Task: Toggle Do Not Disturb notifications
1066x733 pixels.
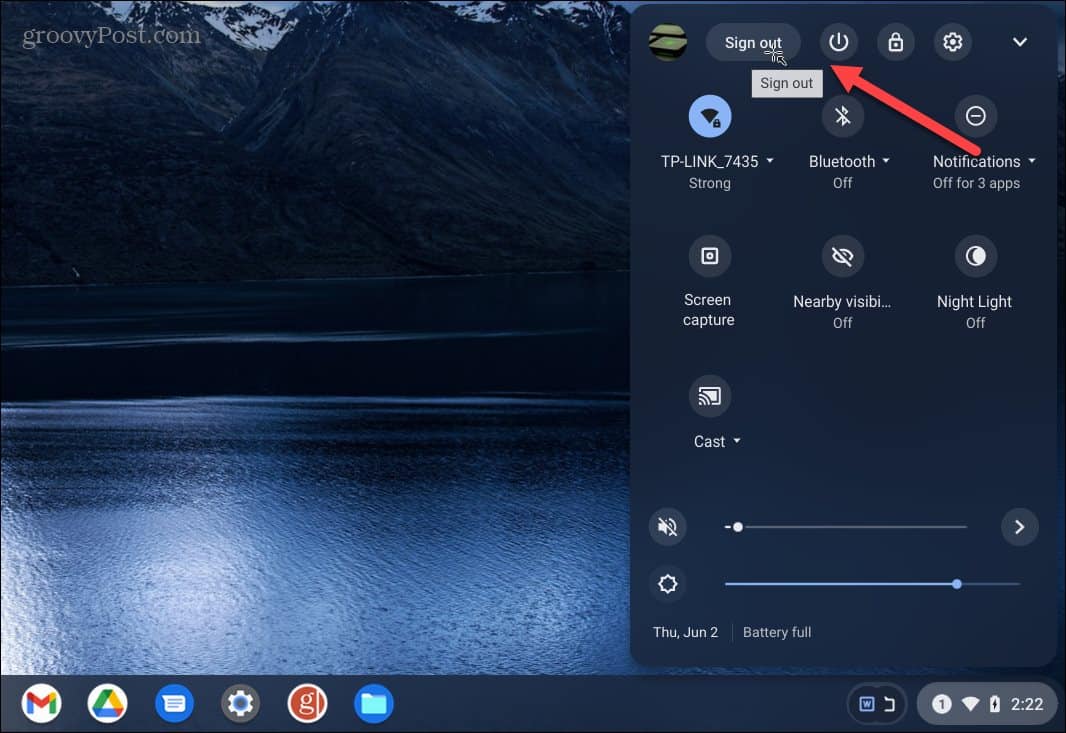Action: point(976,116)
